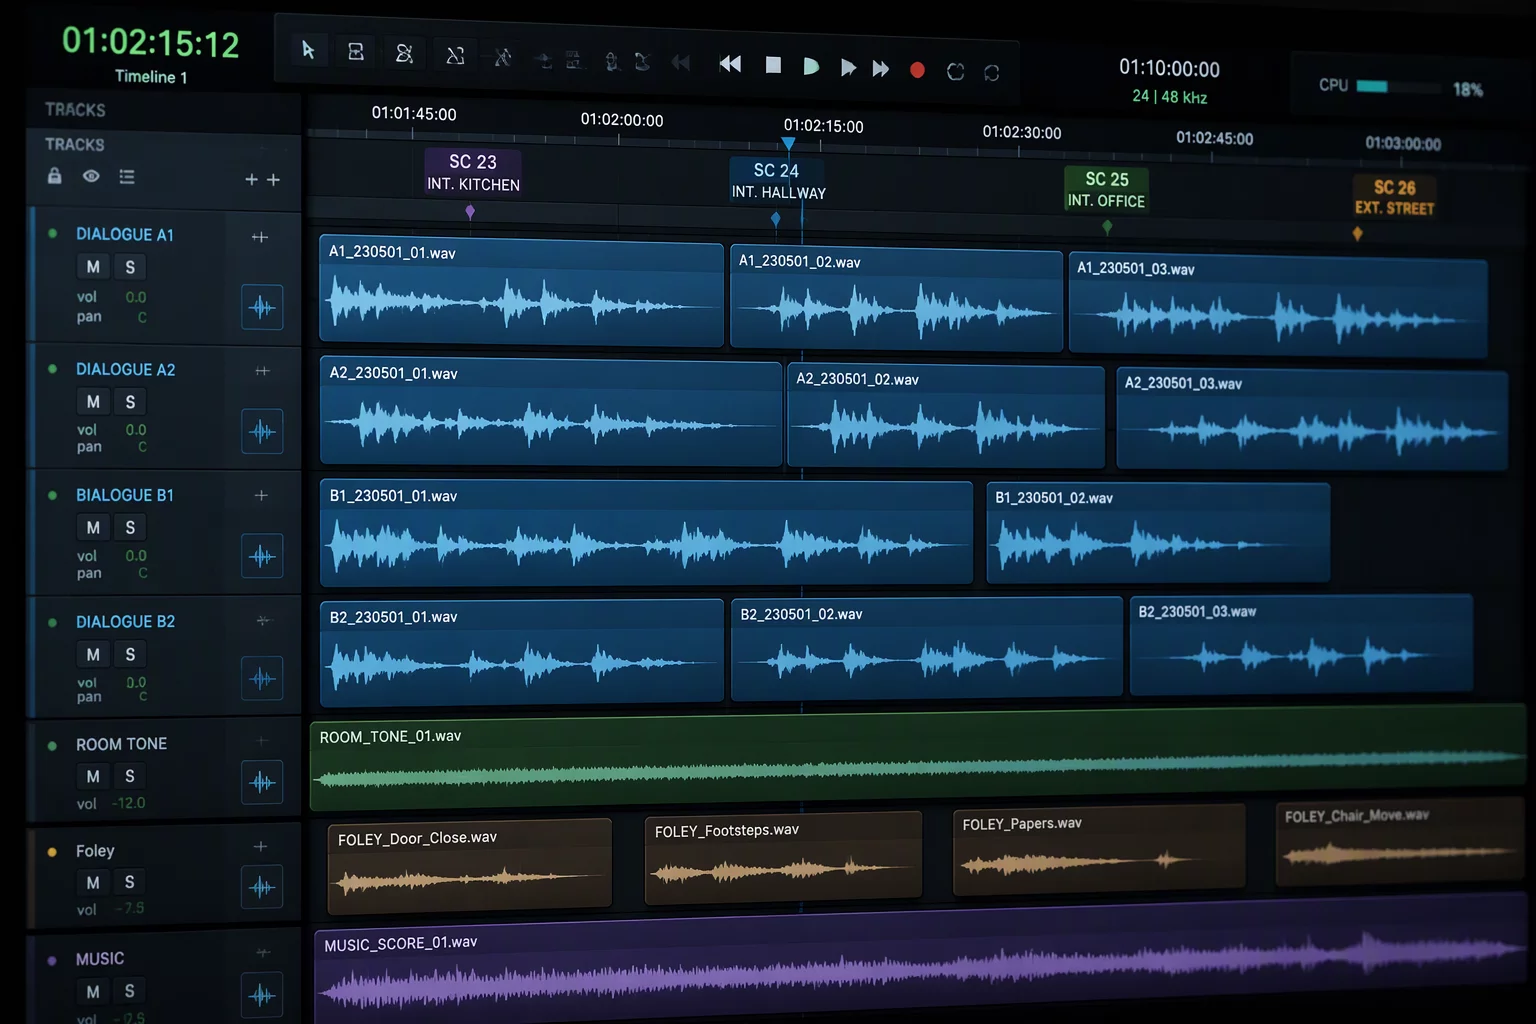This screenshot has width=1536, height=1024.
Task: Select clip A1_230501_01.wav
Action: click(x=521, y=293)
